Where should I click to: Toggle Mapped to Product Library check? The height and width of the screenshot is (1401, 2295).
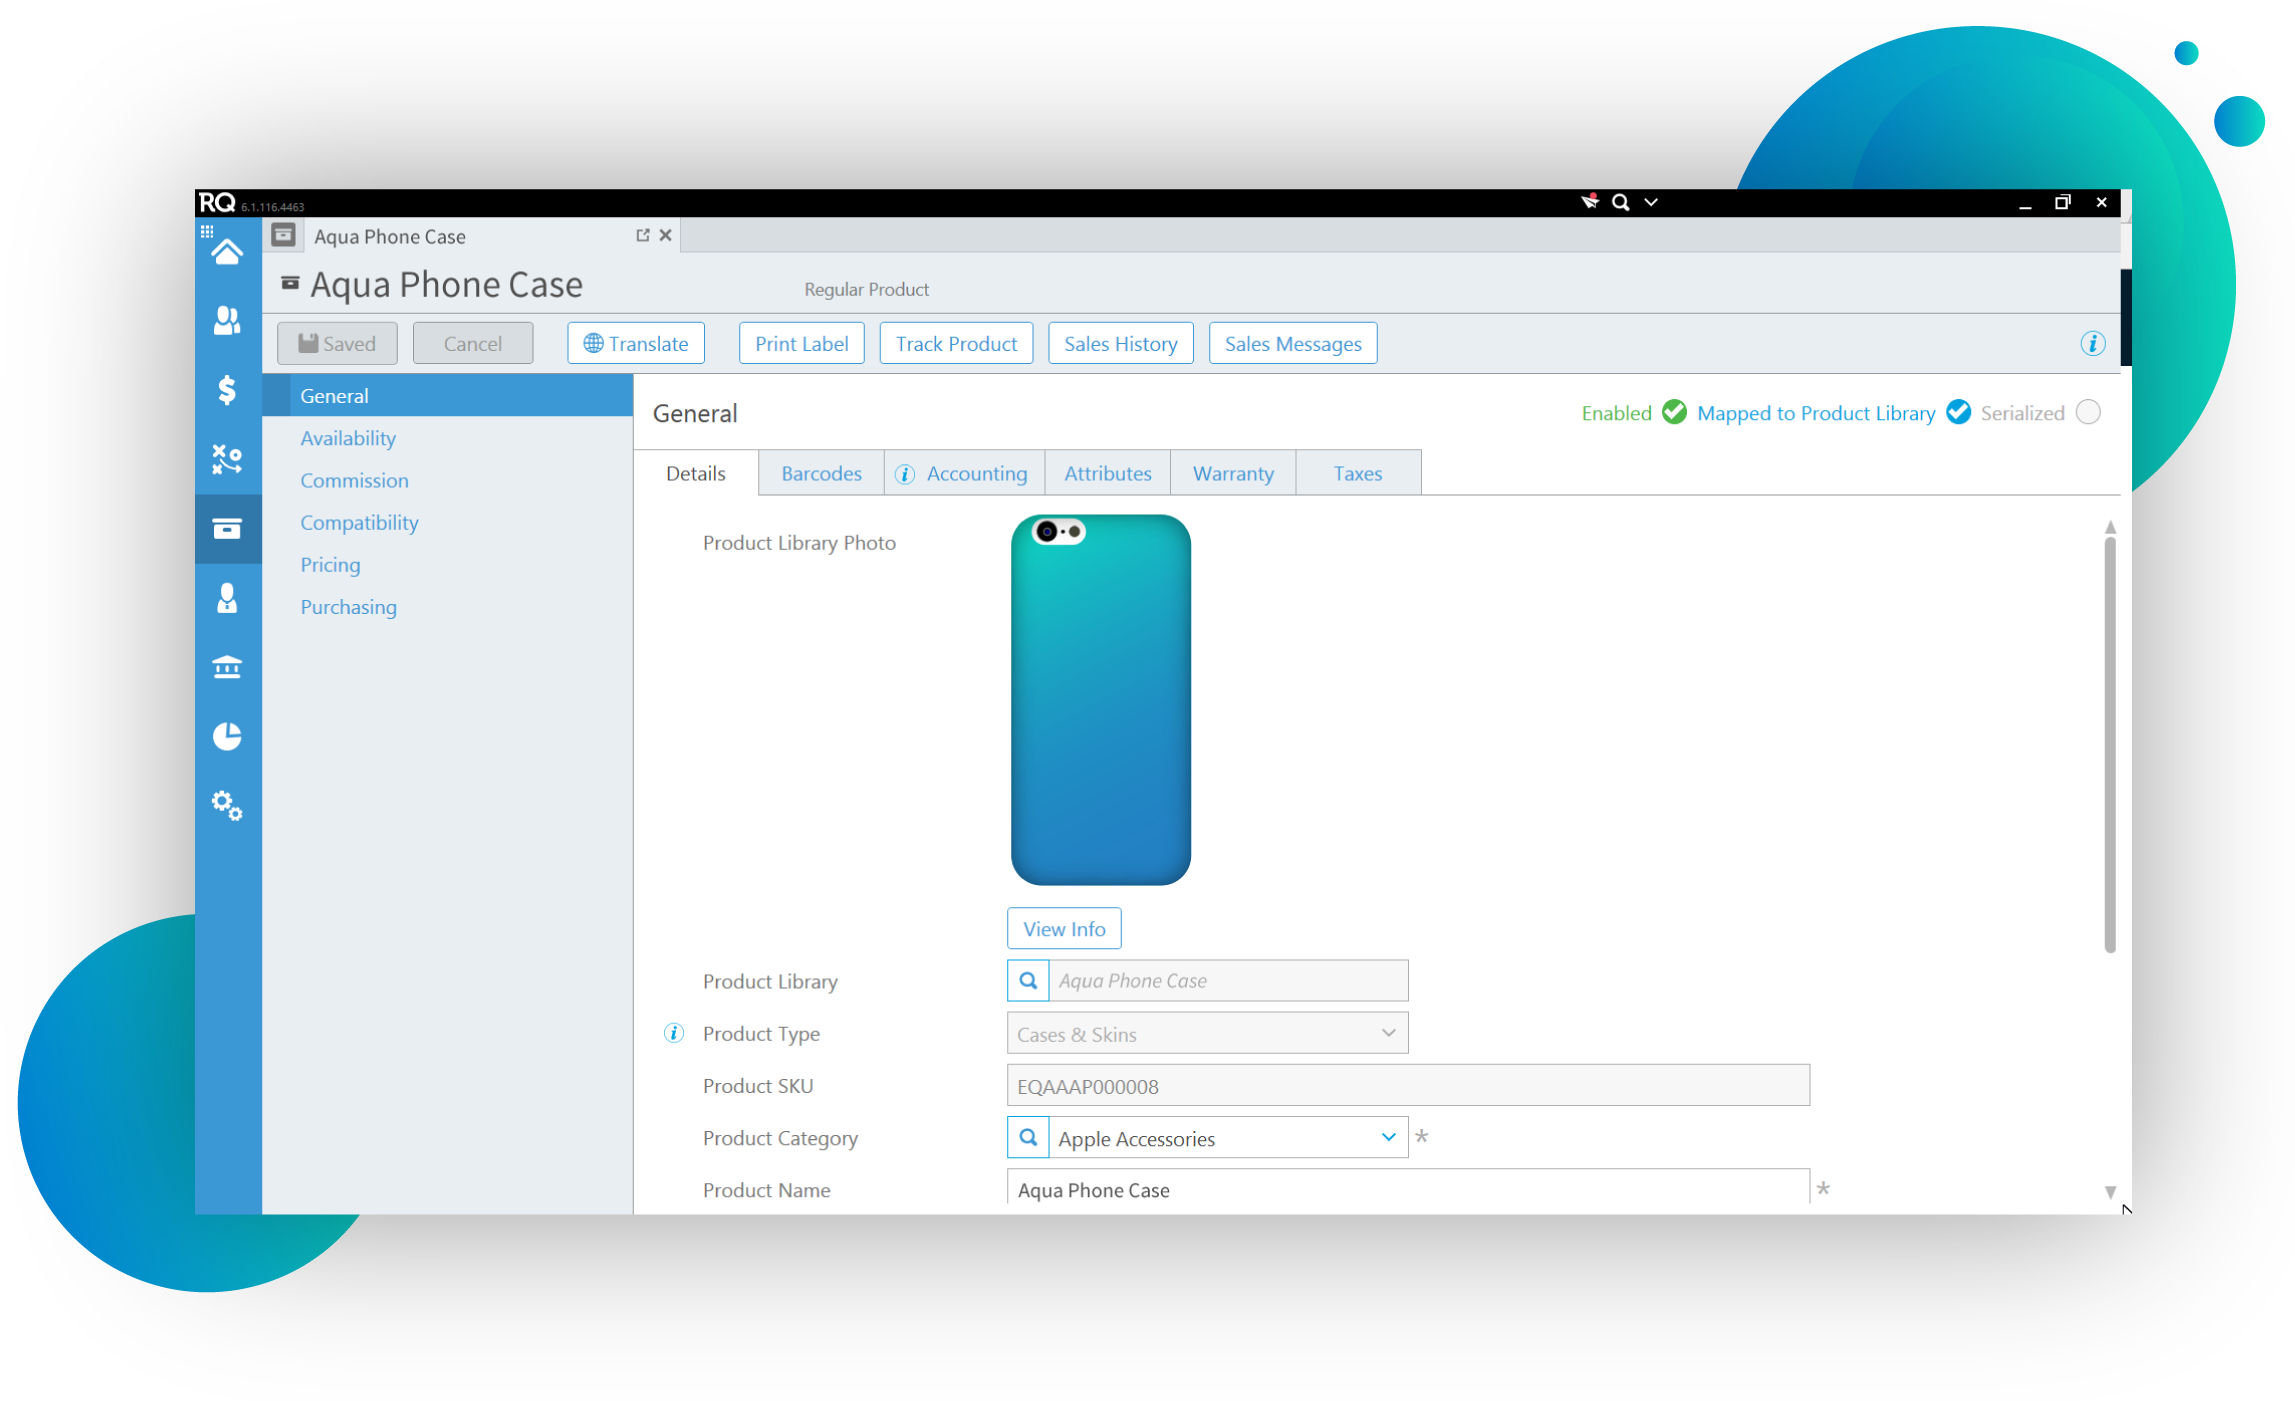click(x=1958, y=412)
